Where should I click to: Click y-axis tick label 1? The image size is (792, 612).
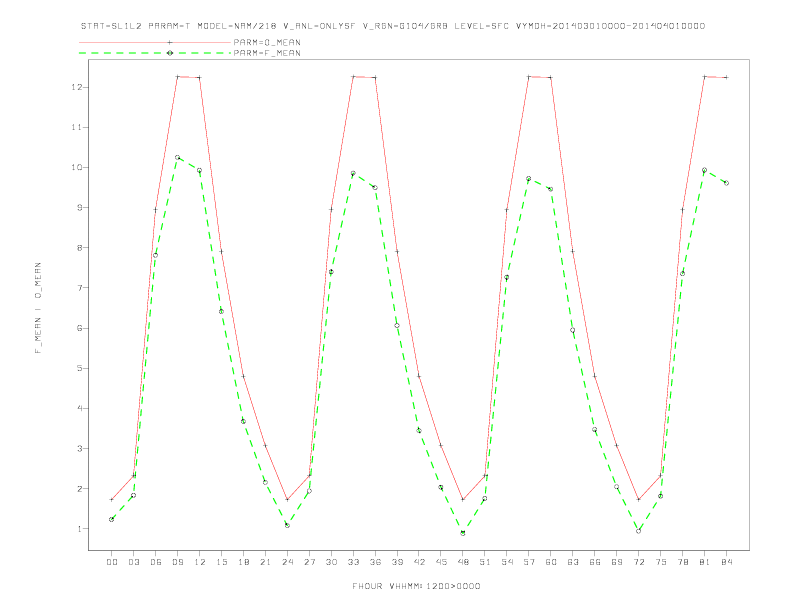80,529
